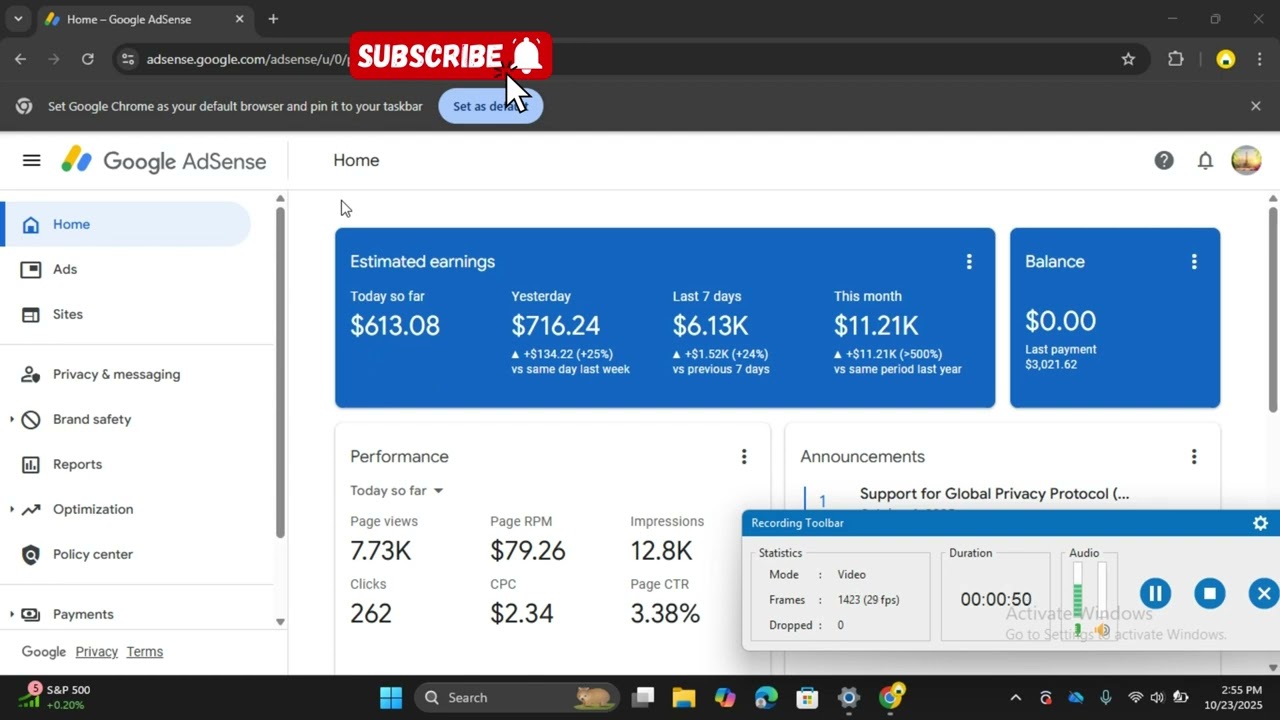Click the Terms footer link
The width and height of the screenshot is (1280, 720).
click(144, 651)
